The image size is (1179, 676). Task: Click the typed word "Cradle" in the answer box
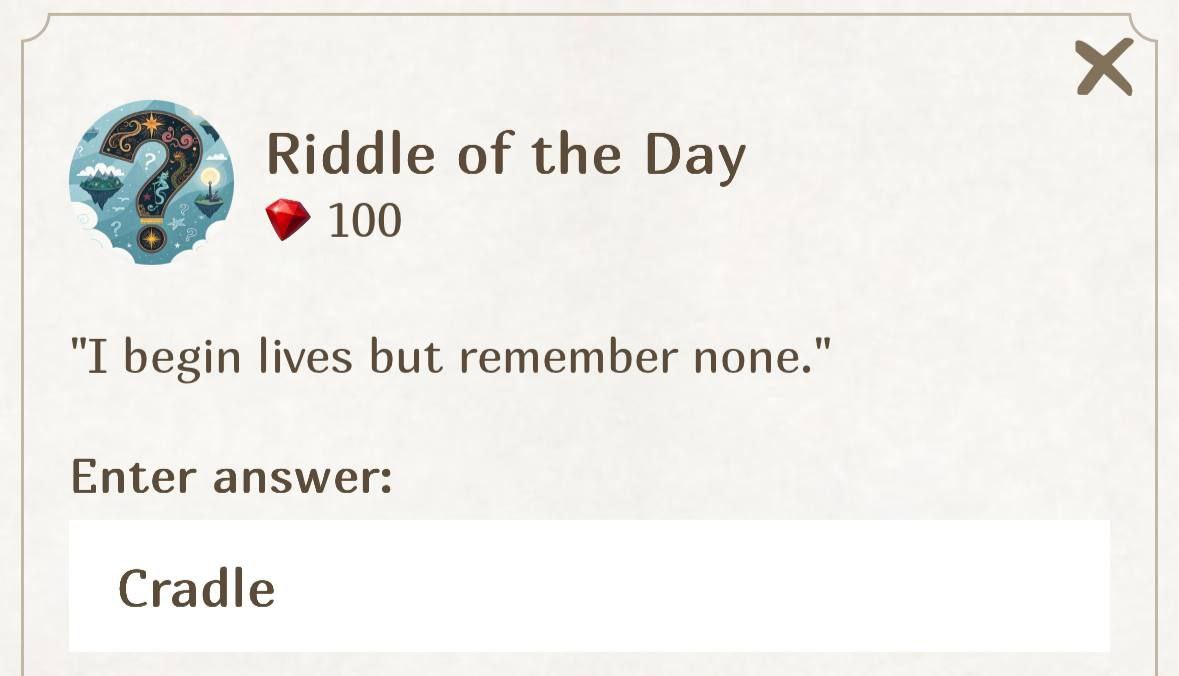click(197, 588)
